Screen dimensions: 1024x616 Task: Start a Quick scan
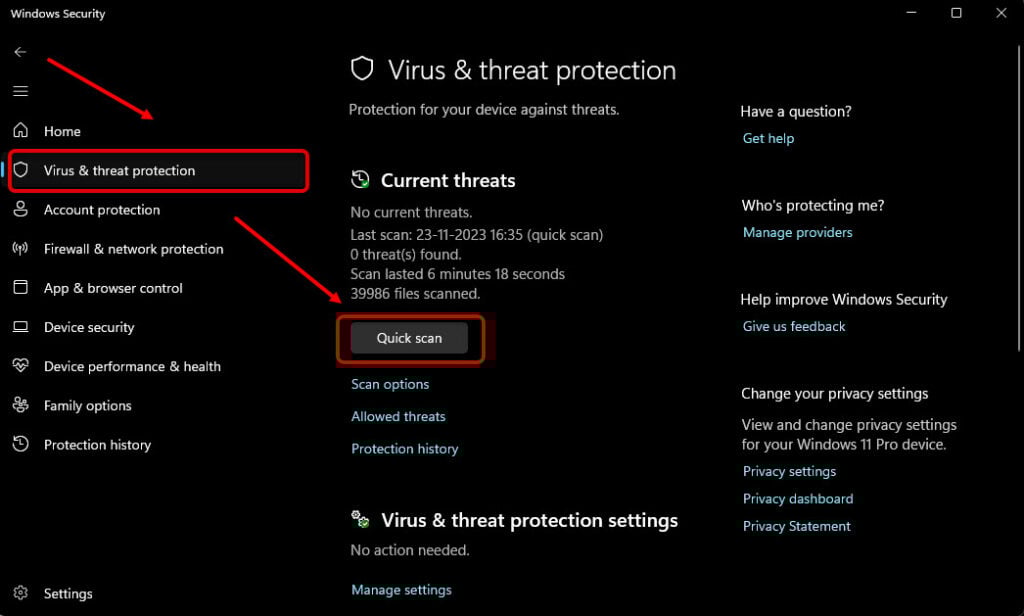(409, 338)
